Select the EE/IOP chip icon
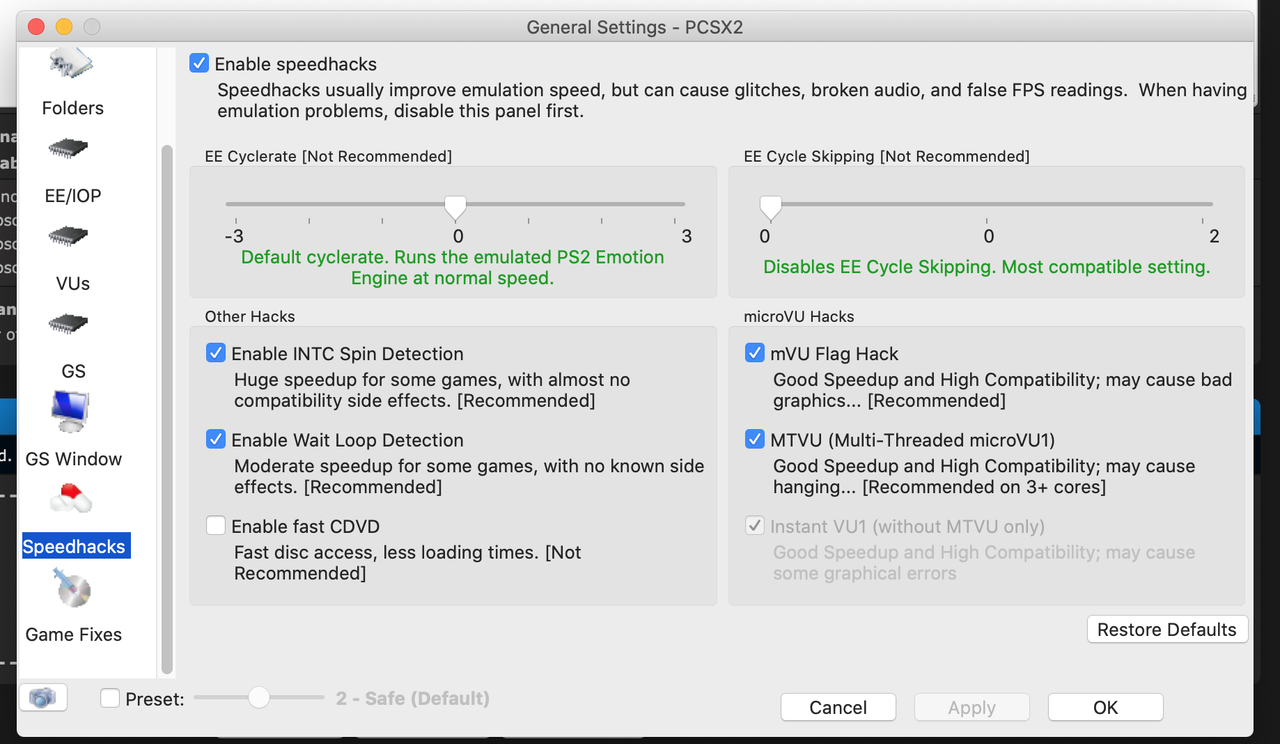Image resolution: width=1280 pixels, height=744 pixels. 68,150
